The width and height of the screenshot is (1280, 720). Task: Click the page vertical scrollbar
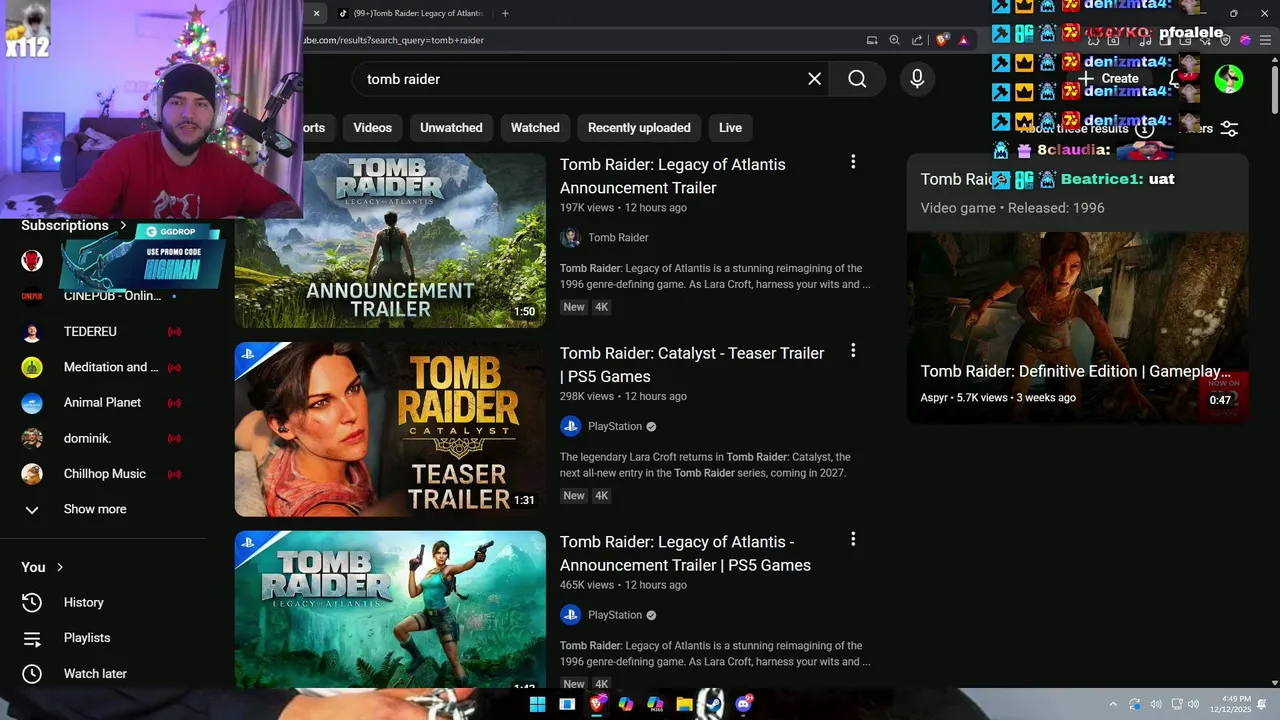[x=1274, y=88]
